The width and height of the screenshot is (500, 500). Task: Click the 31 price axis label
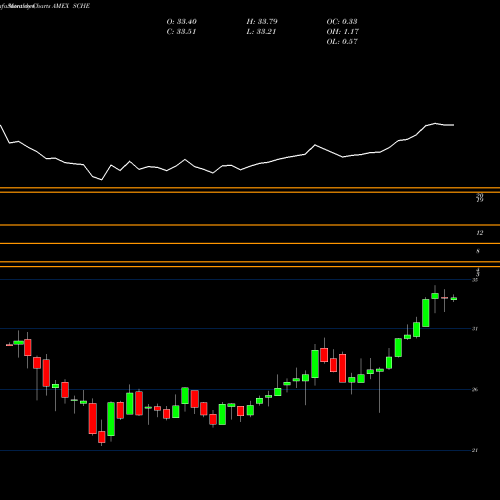pyautogui.click(x=475, y=329)
